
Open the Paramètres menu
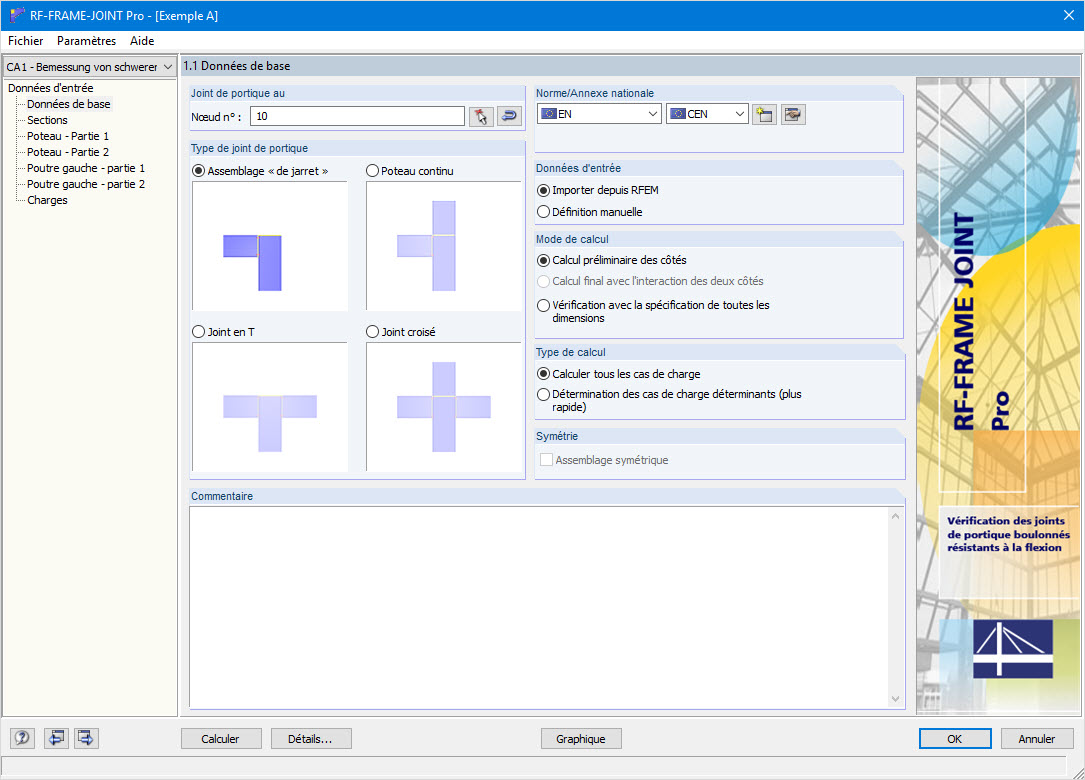click(86, 41)
